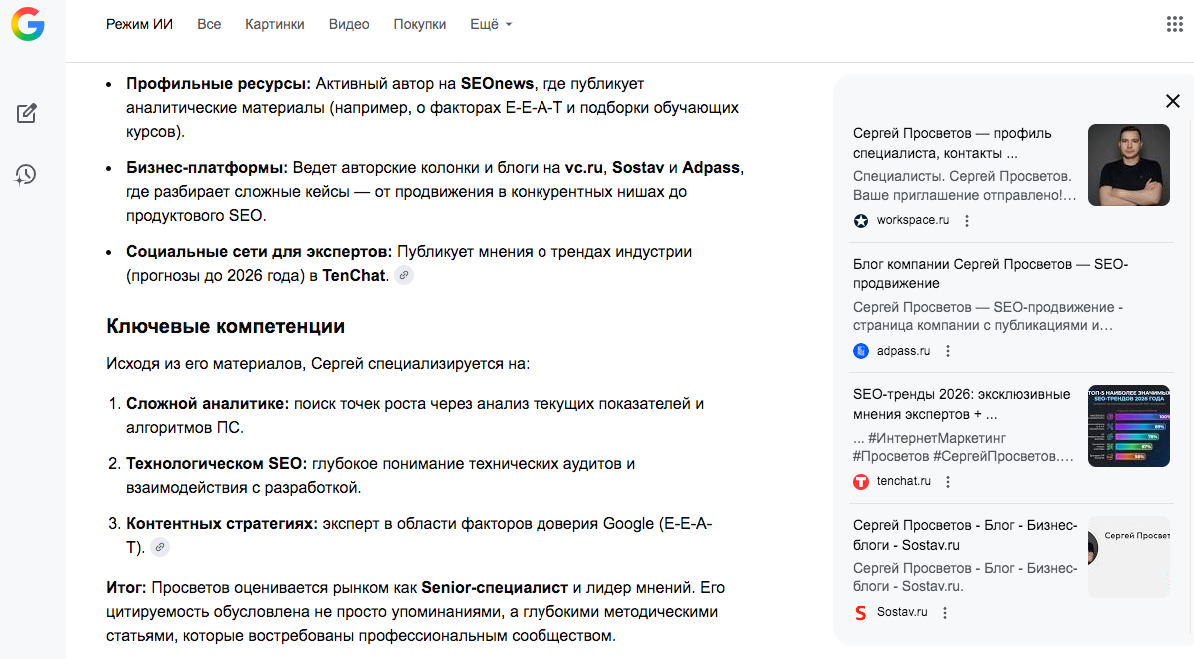Click the Sostav.ru favicon

[860, 613]
